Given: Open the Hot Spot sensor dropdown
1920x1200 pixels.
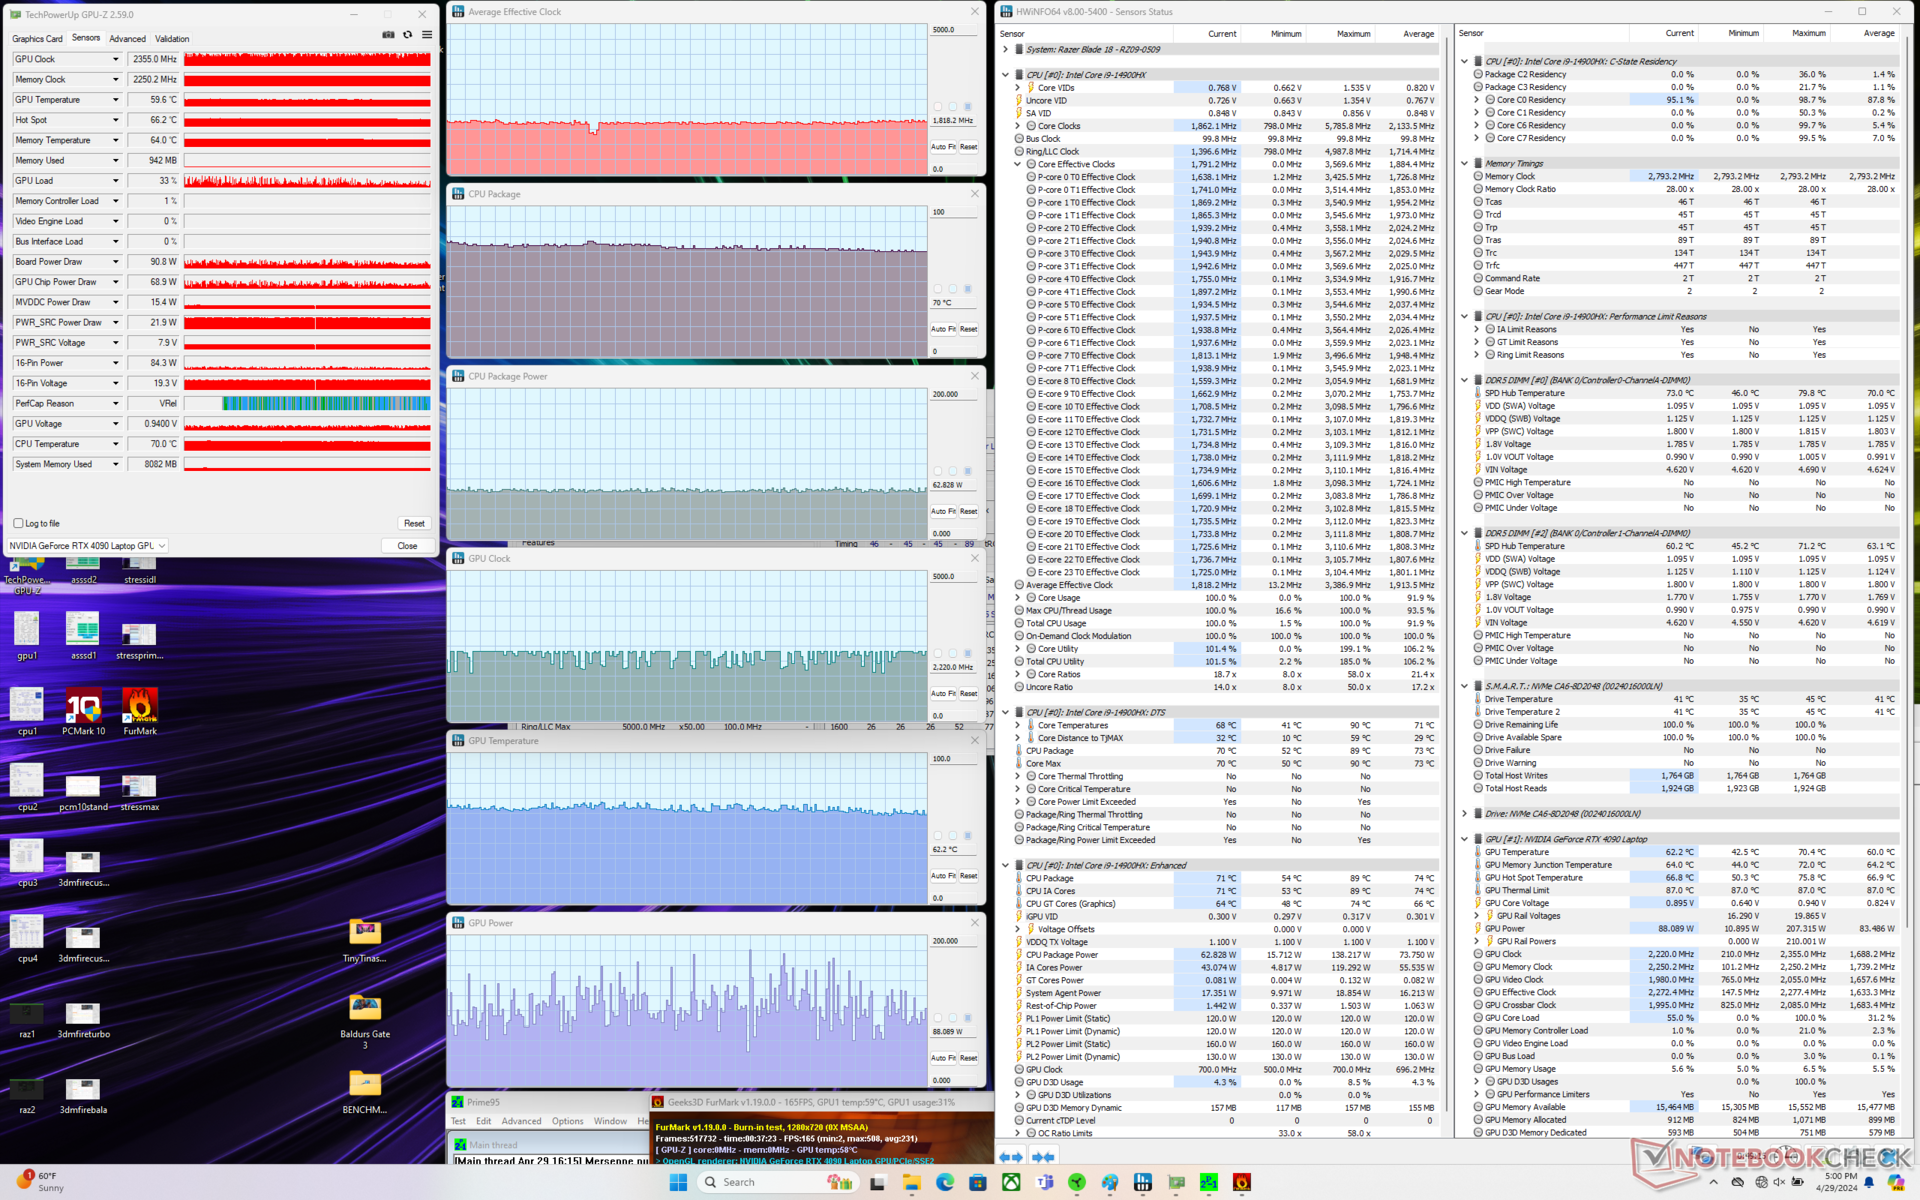Looking at the screenshot, I should (115, 120).
